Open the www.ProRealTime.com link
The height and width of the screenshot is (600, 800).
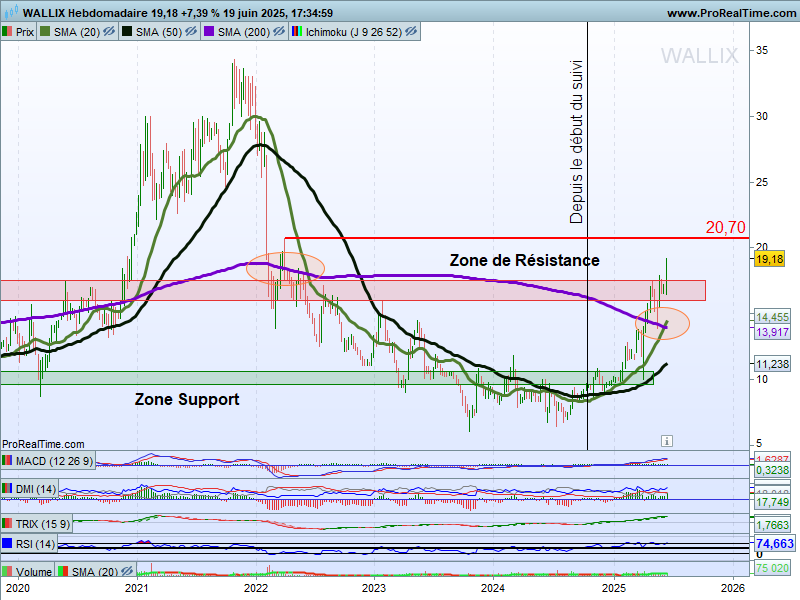(731, 13)
